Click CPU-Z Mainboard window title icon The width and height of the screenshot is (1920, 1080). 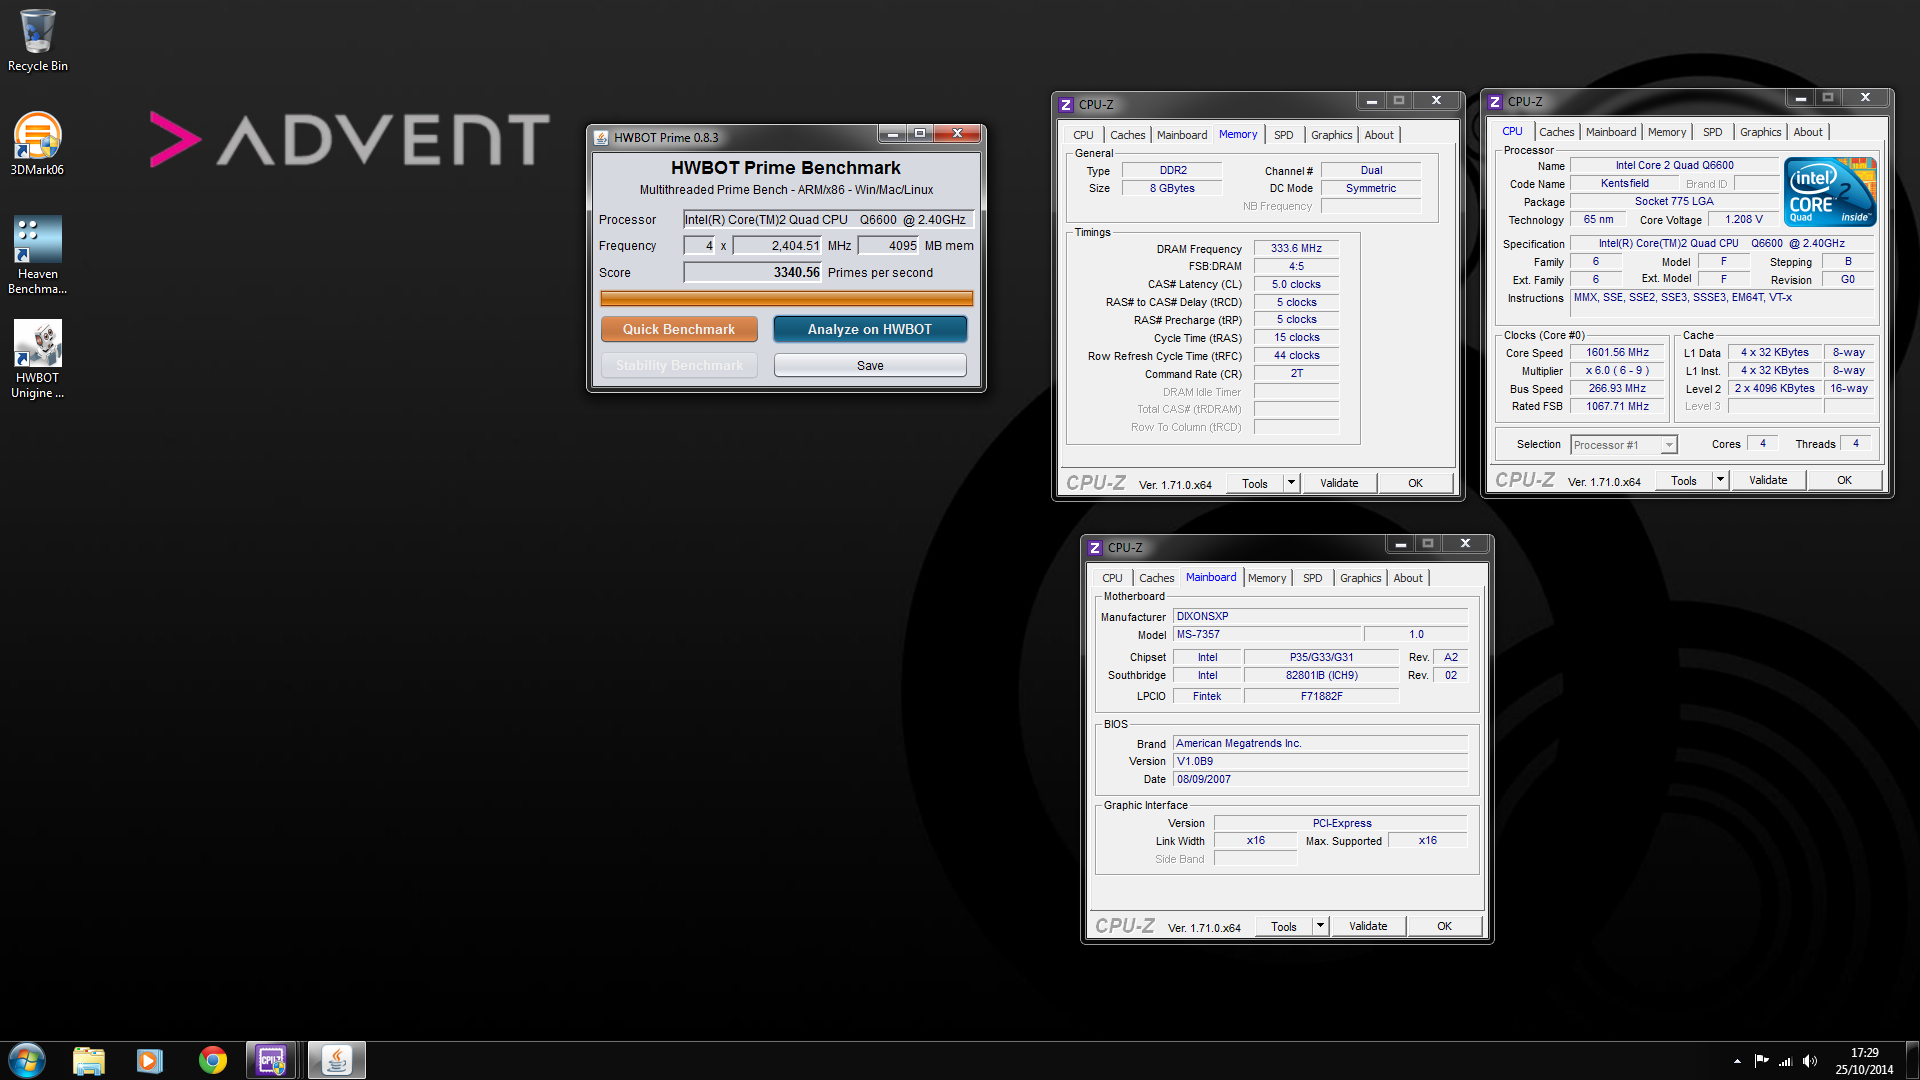[x=1095, y=548]
